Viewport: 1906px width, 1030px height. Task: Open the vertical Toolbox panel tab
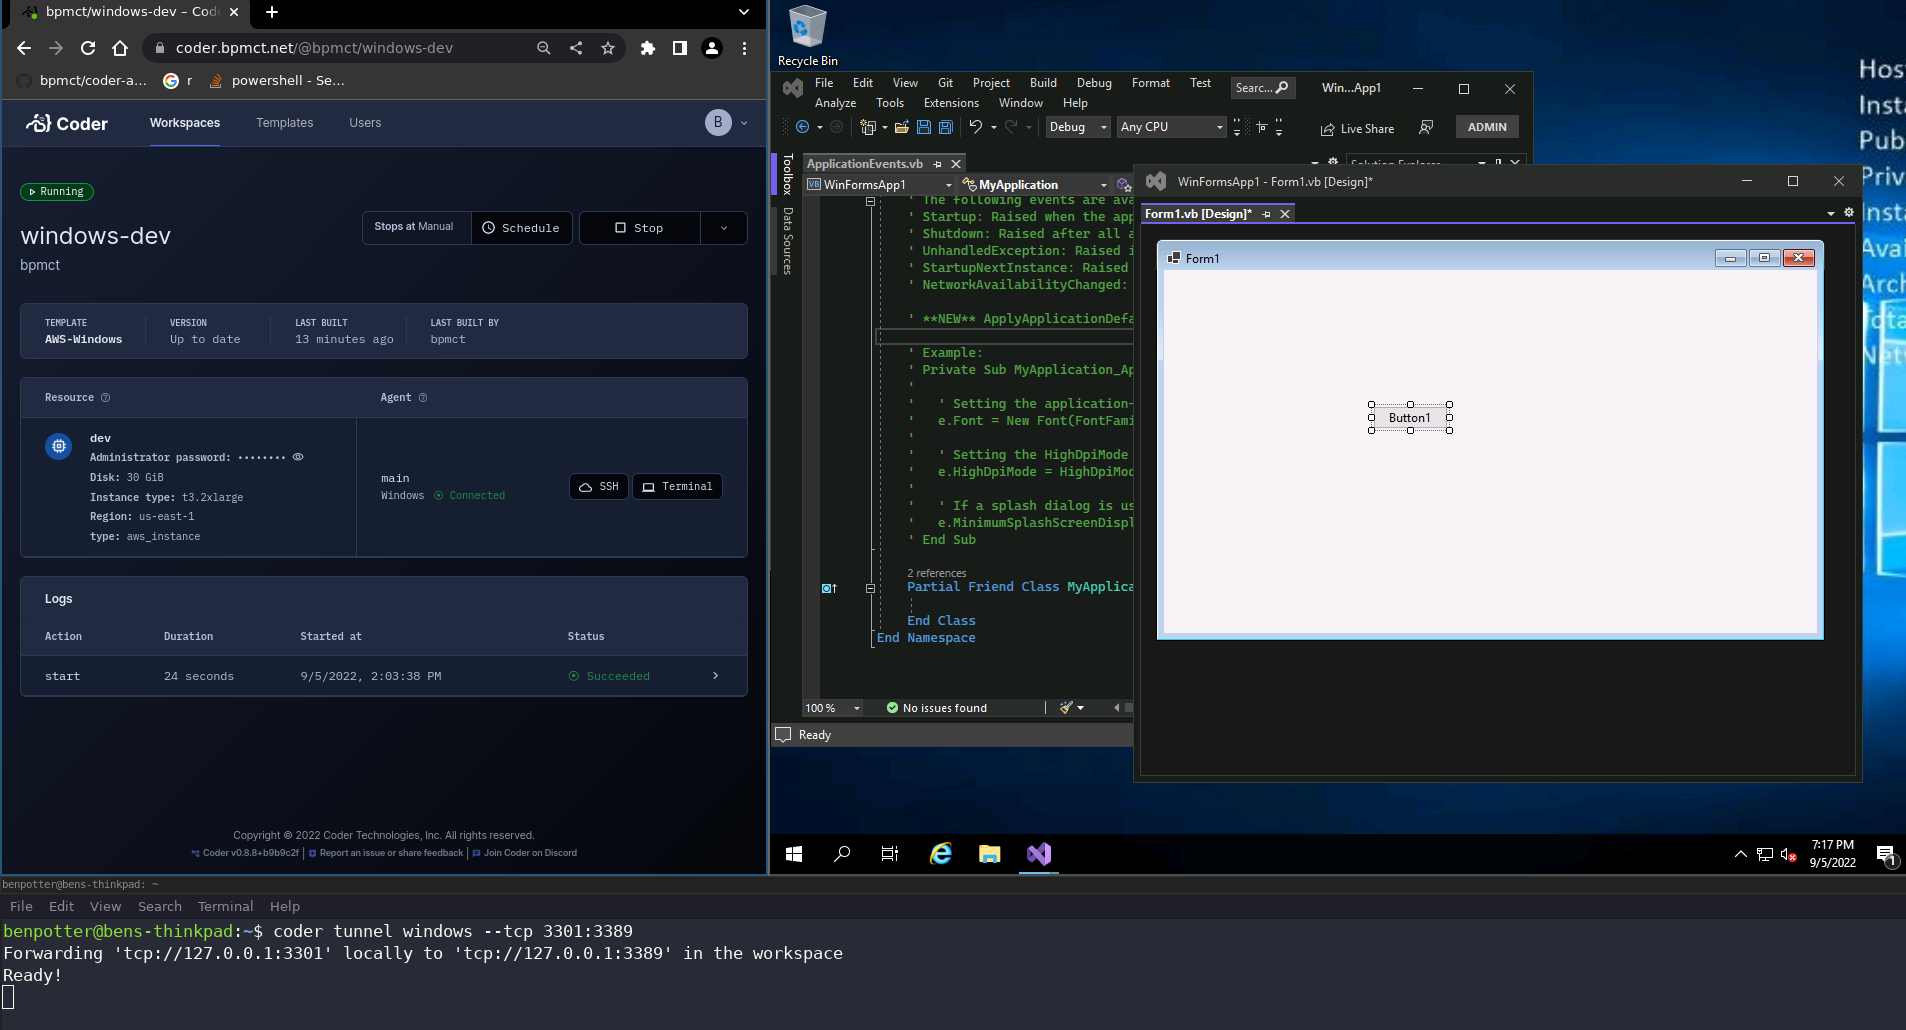click(x=788, y=174)
